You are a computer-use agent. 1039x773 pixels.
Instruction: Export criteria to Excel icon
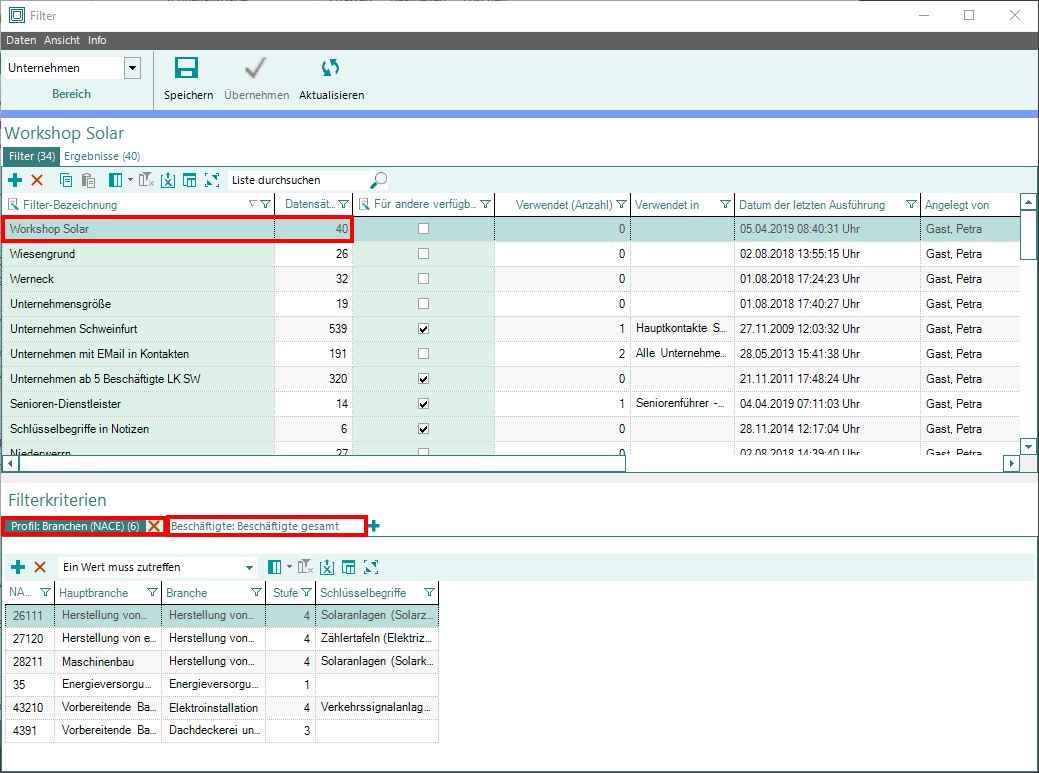pyautogui.click(x=327, y=567)
